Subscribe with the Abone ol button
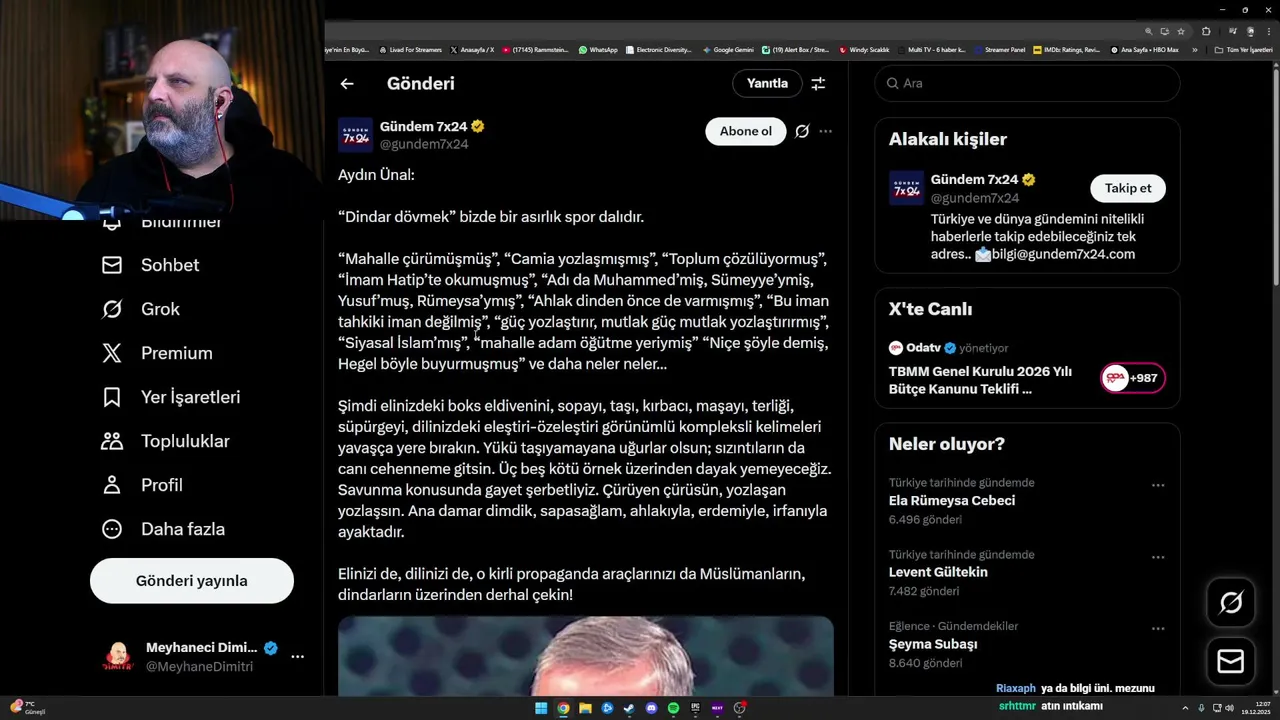The image size is (1280, 720). pos(746,131)
